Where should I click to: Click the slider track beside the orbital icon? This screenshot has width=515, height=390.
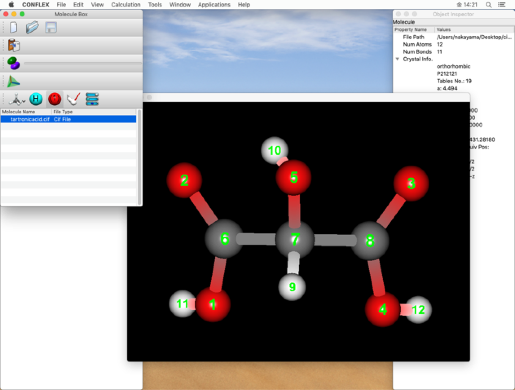[x=83, y=63]
